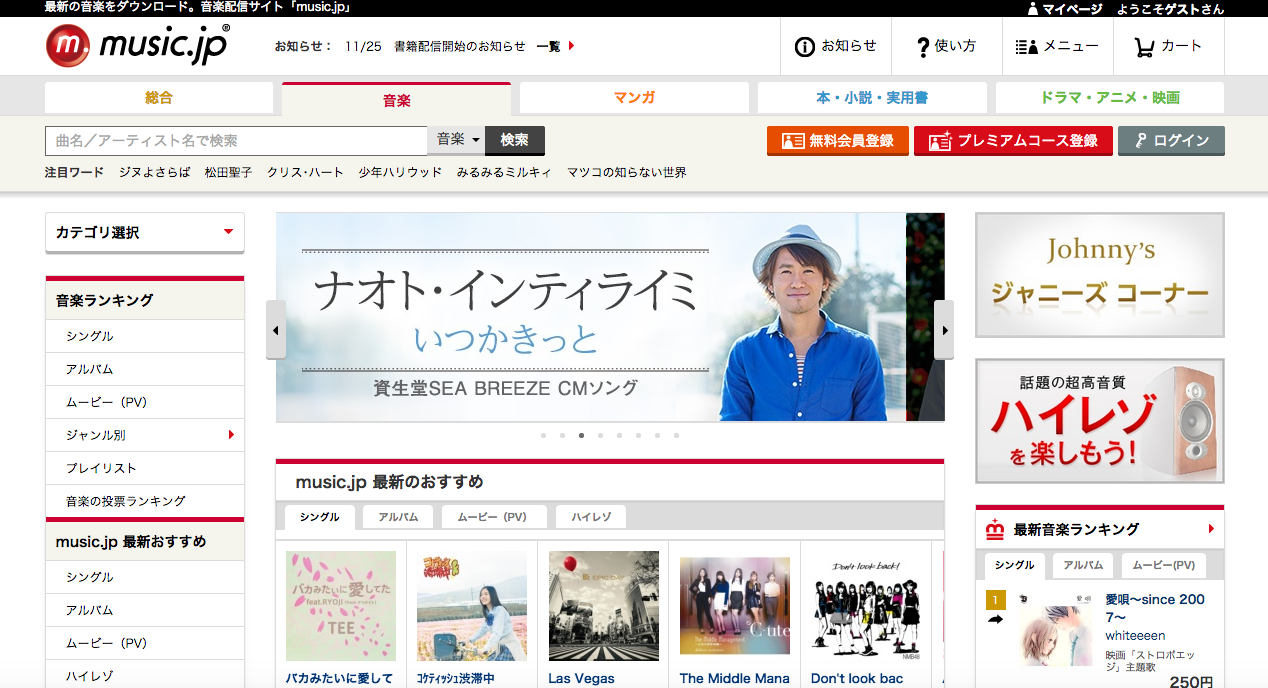The image size is (1268, 688).
Task: Select the first carousel indicator dot
Action: 543,436
